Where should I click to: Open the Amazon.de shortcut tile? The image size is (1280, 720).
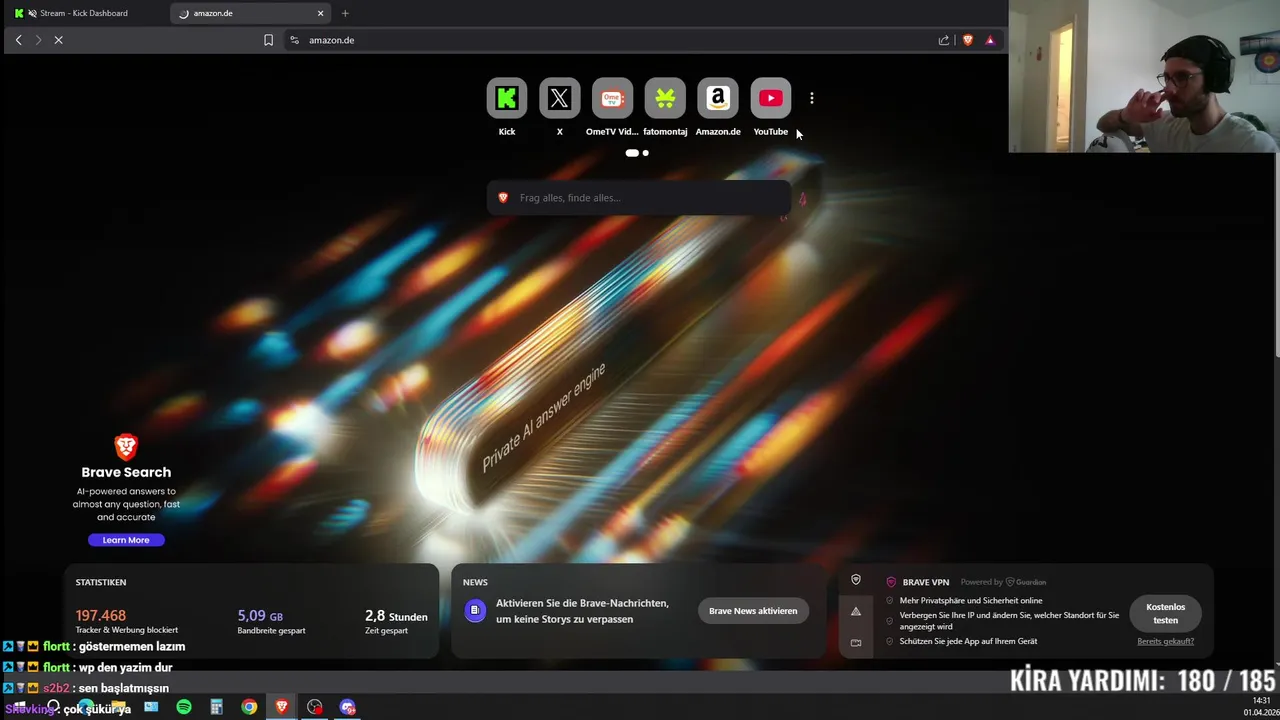click(x=718, y=98)
